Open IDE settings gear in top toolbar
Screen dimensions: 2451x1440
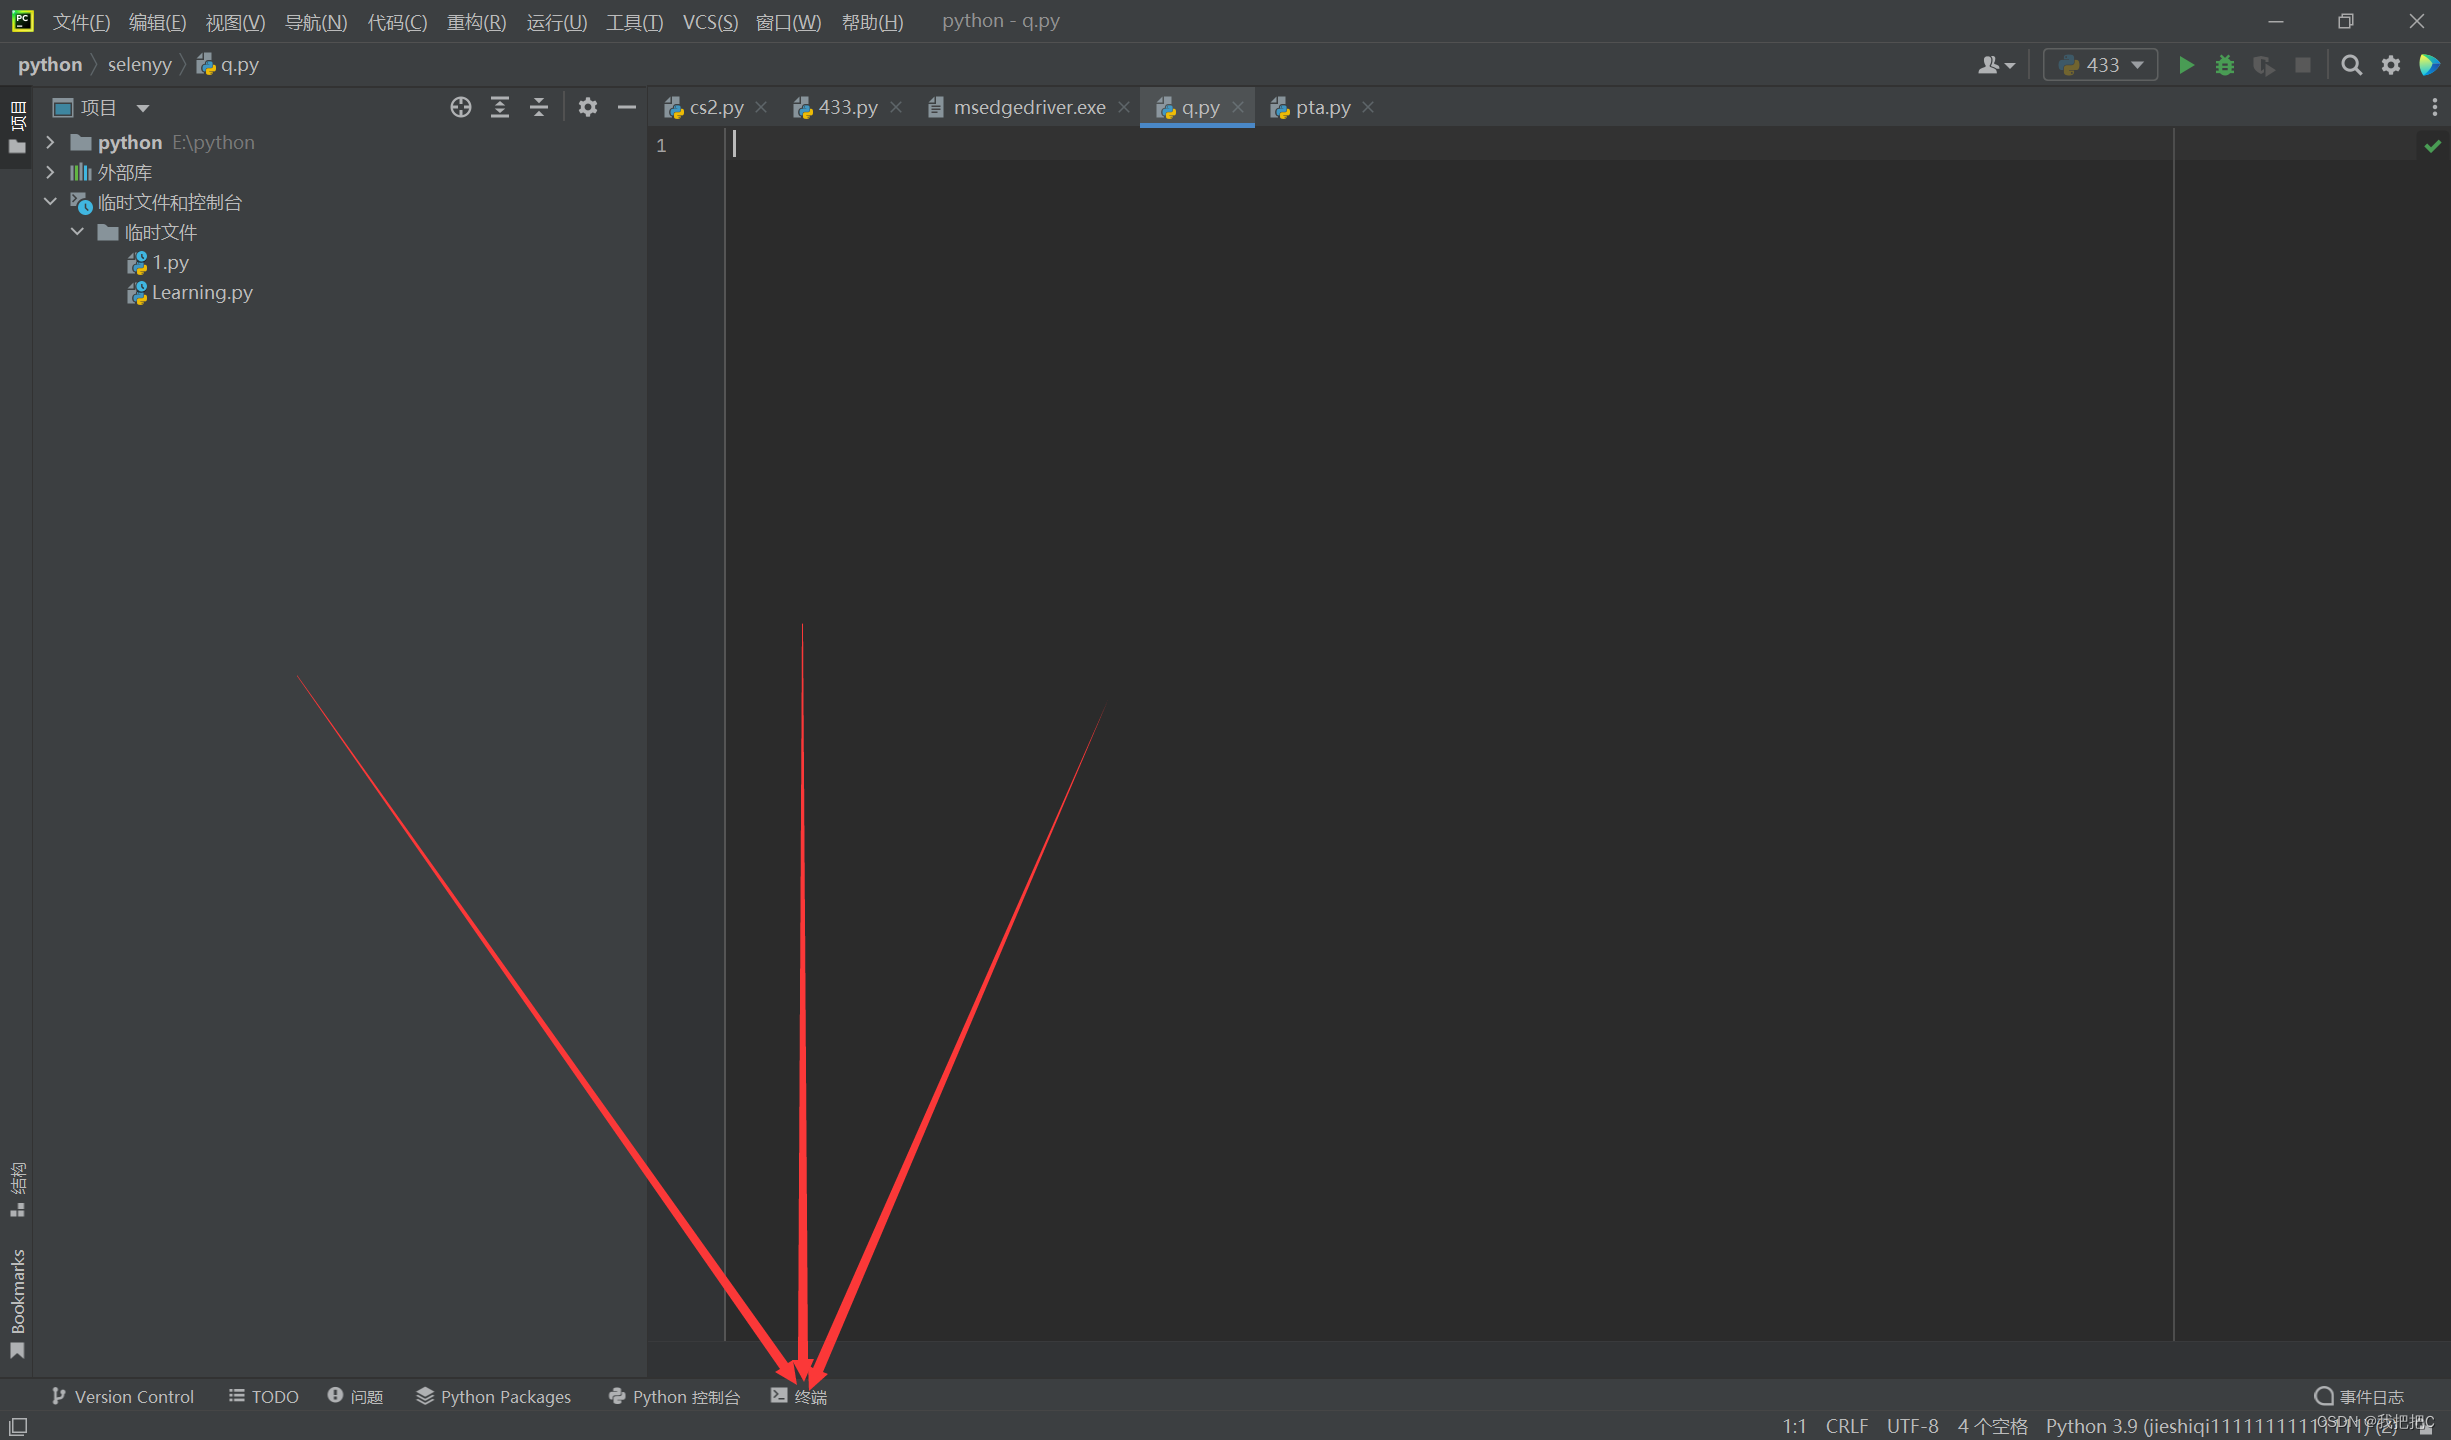pos(2391,65)
